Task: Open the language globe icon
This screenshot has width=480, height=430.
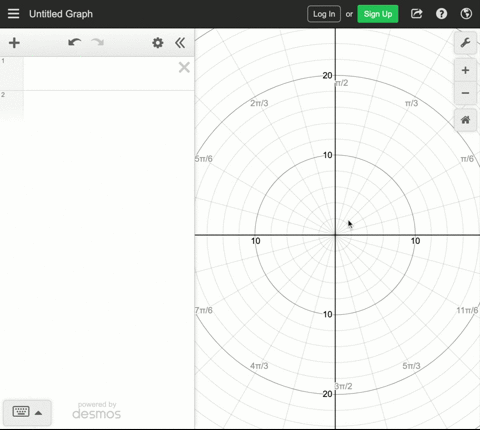Action: point(466,14)
